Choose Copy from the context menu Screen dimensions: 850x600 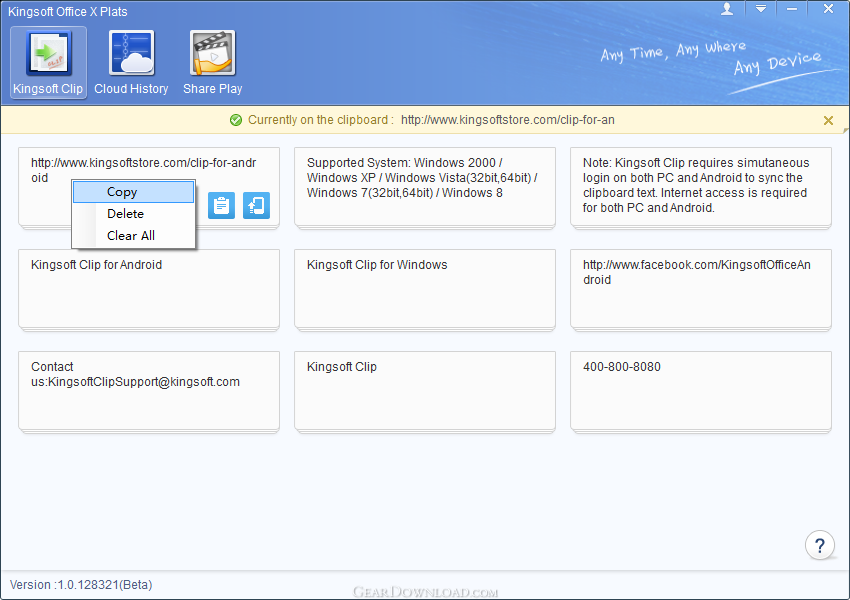133,192
